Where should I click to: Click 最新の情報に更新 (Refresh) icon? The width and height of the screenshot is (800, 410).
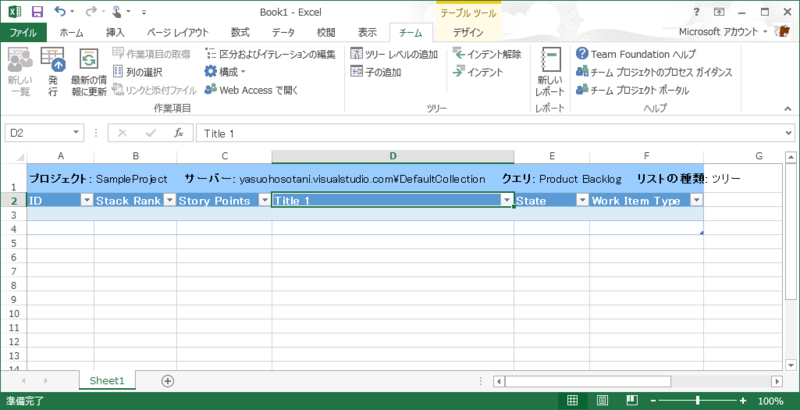(x=88, y=71)
